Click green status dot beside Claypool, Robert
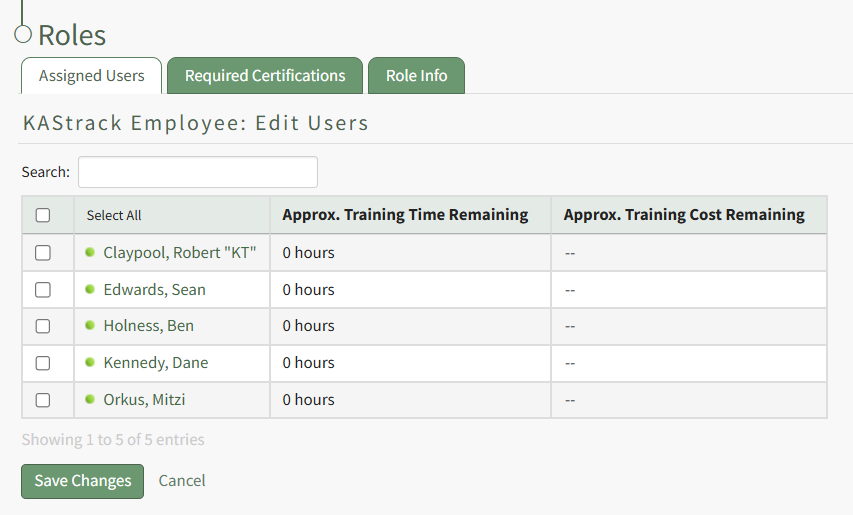This screenshot has height=515, width=853. [90, 253]
